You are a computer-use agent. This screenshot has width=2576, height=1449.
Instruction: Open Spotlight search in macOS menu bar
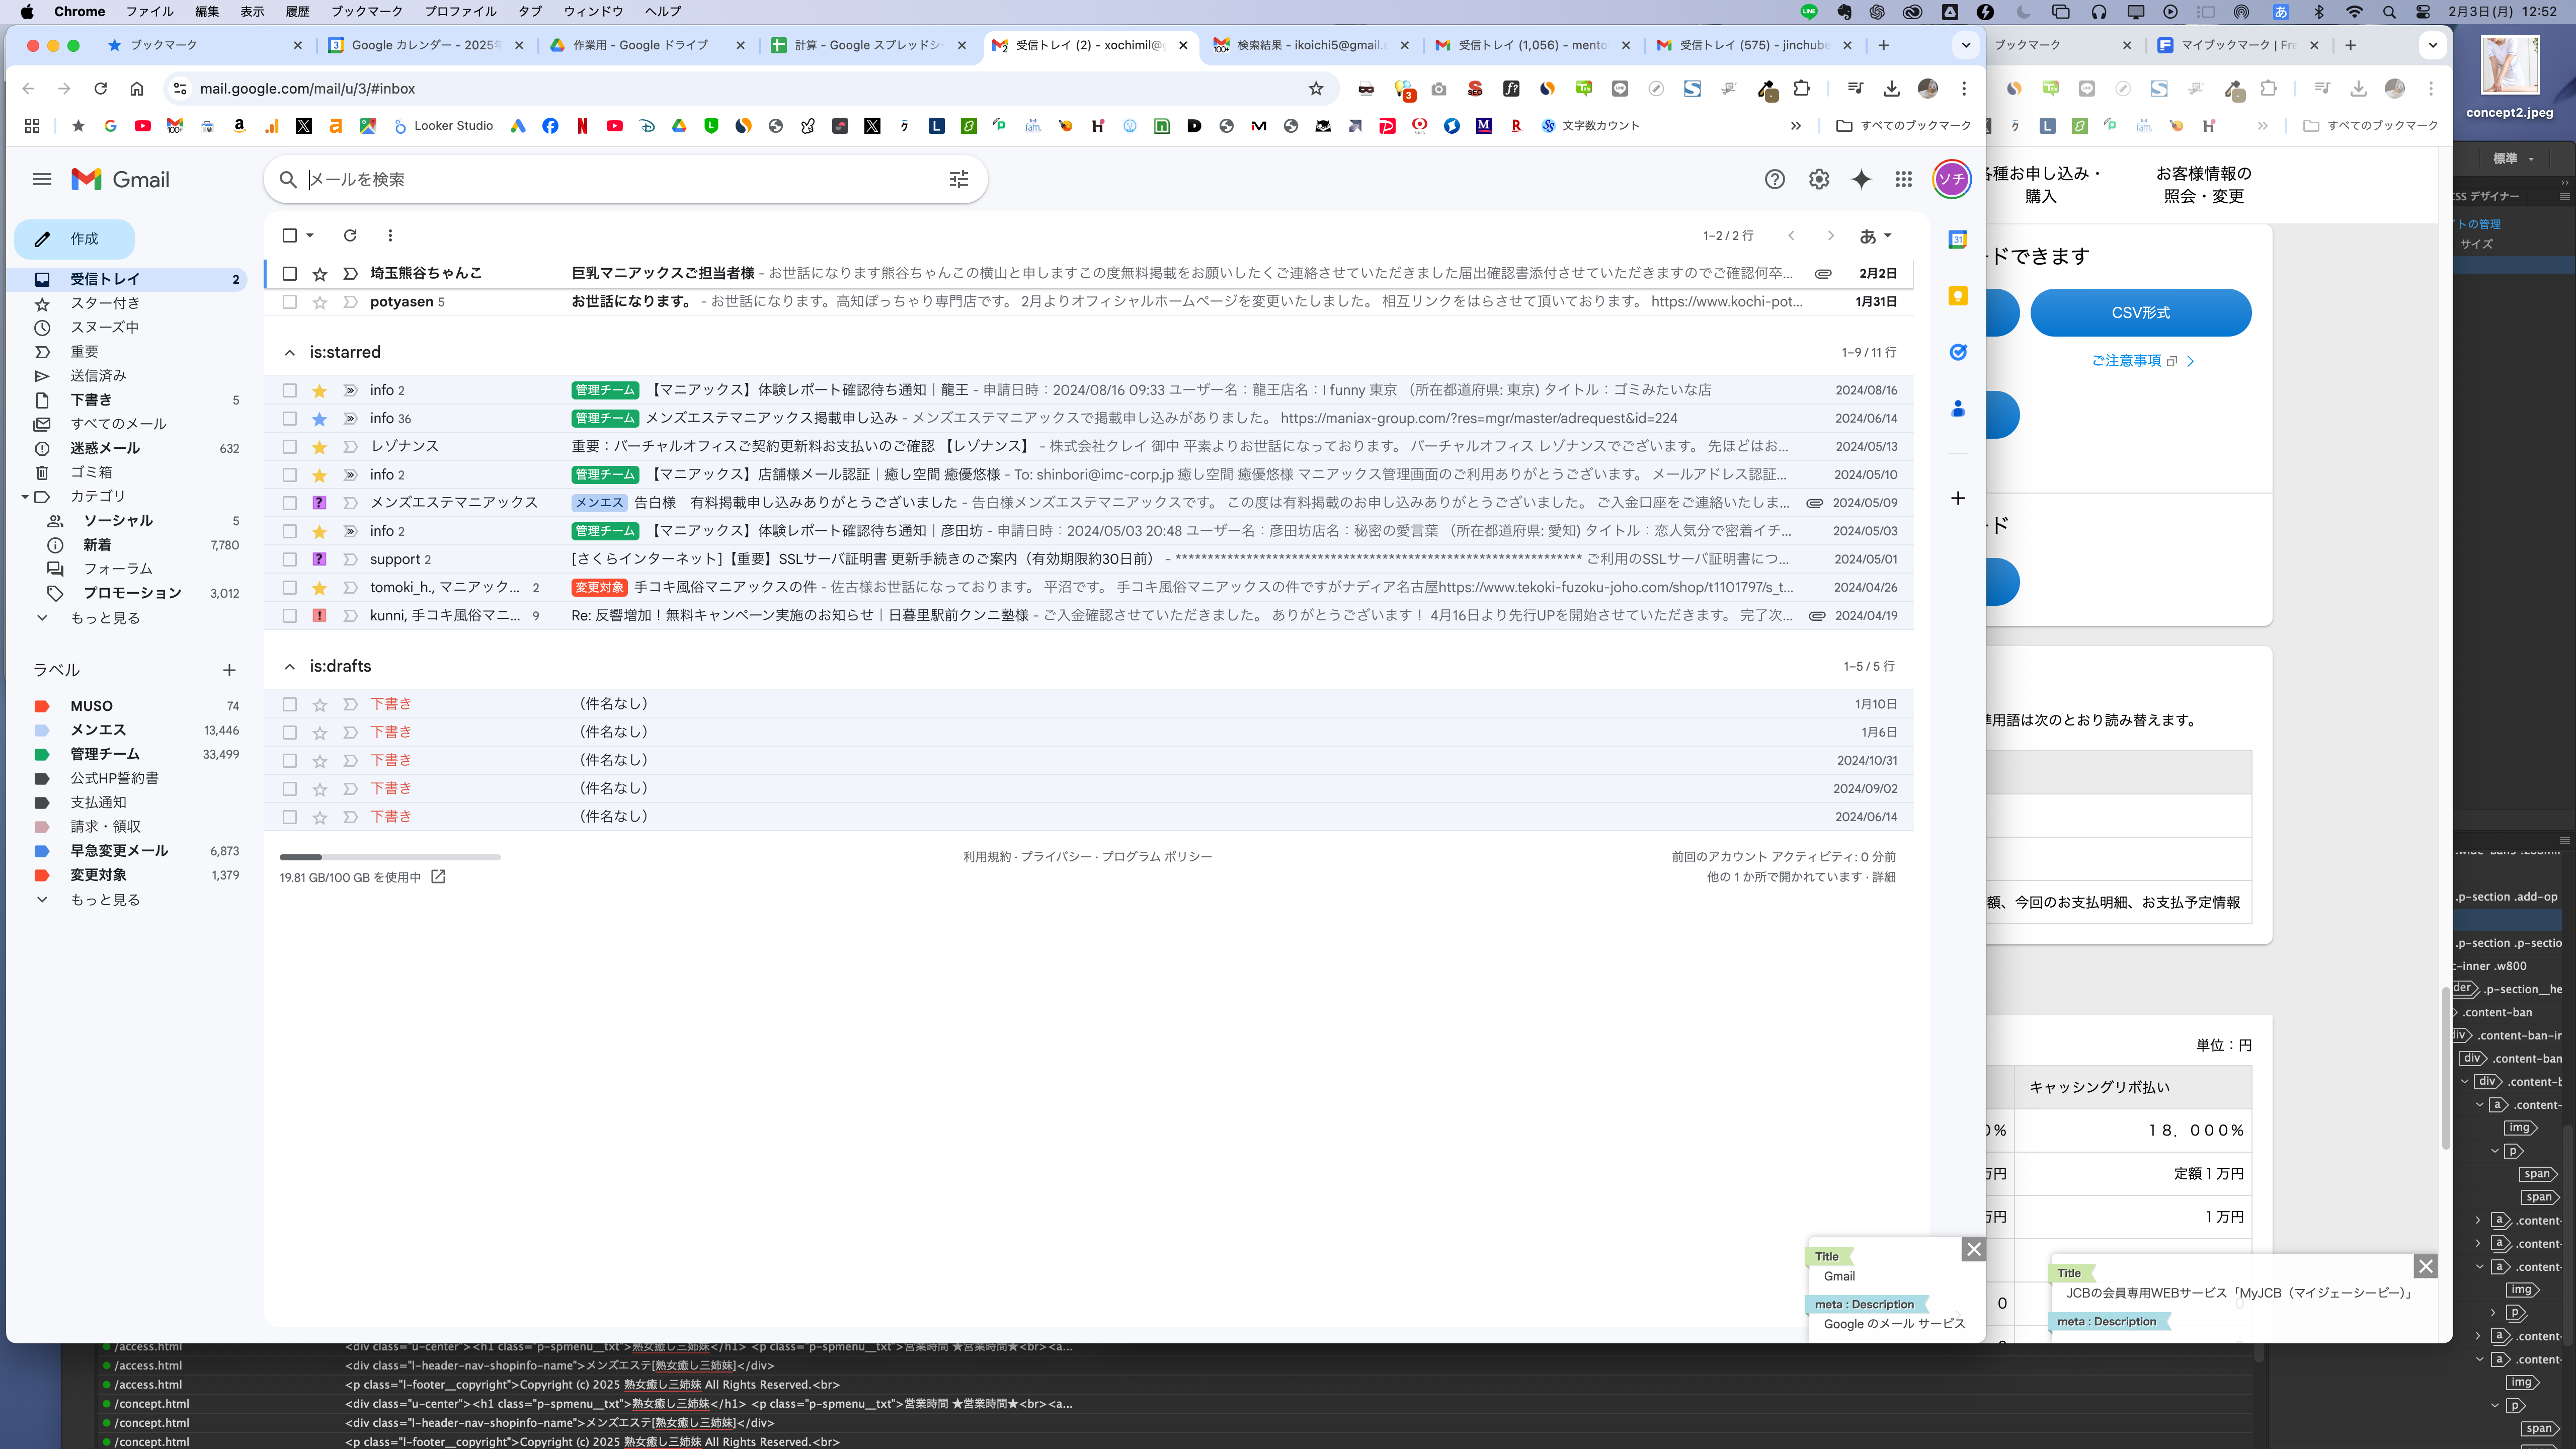pyautogui.click(x=2389, y=12)
